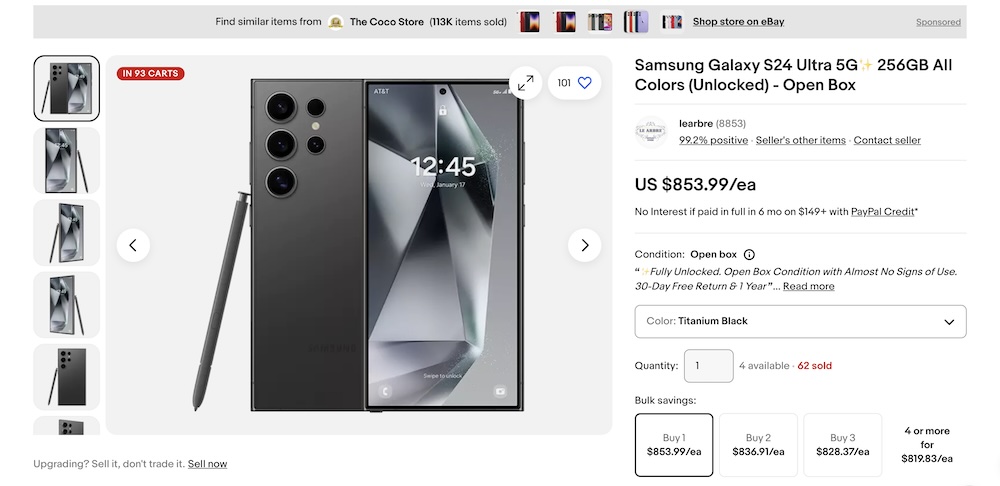
Task: Click the Quantity input field
Action: point(708,366)
